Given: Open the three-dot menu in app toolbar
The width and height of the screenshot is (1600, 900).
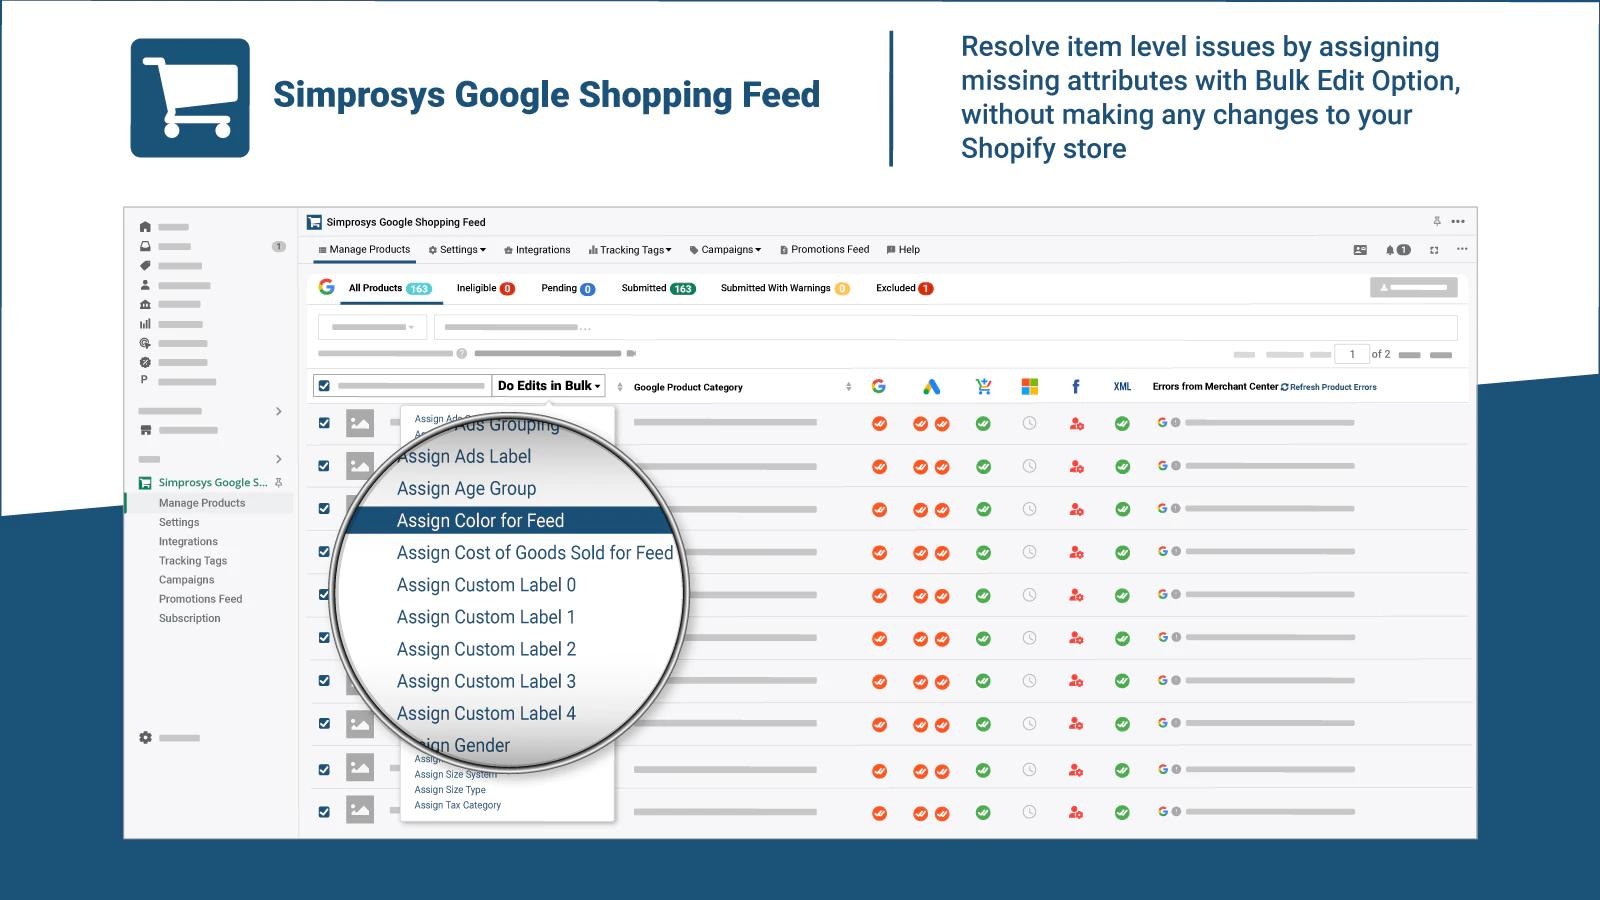Looking at the screenshot, I should [x=1462, y=250].
